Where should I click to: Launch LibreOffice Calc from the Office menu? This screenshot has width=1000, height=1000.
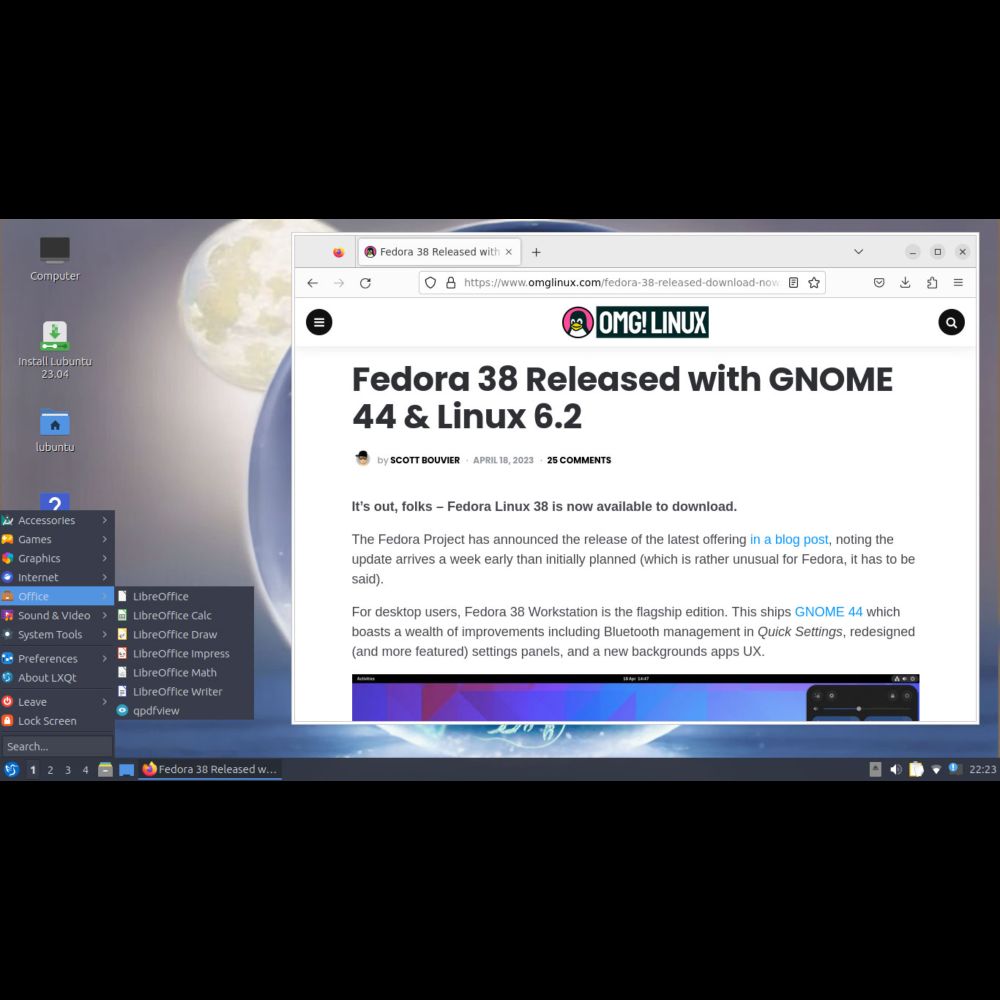(184, 615)
